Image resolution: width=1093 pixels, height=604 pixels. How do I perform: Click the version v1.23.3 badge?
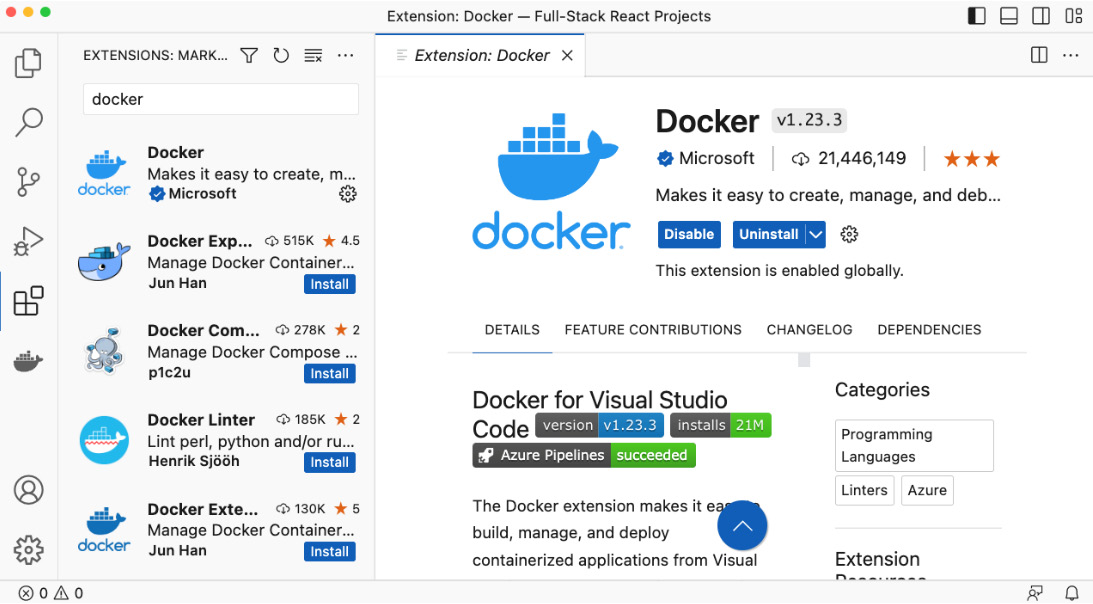tap(599, 425)
